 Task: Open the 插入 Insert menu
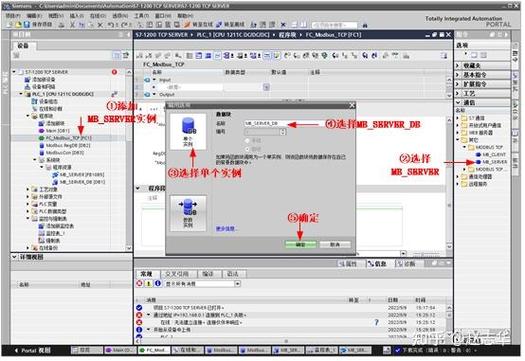76,16
